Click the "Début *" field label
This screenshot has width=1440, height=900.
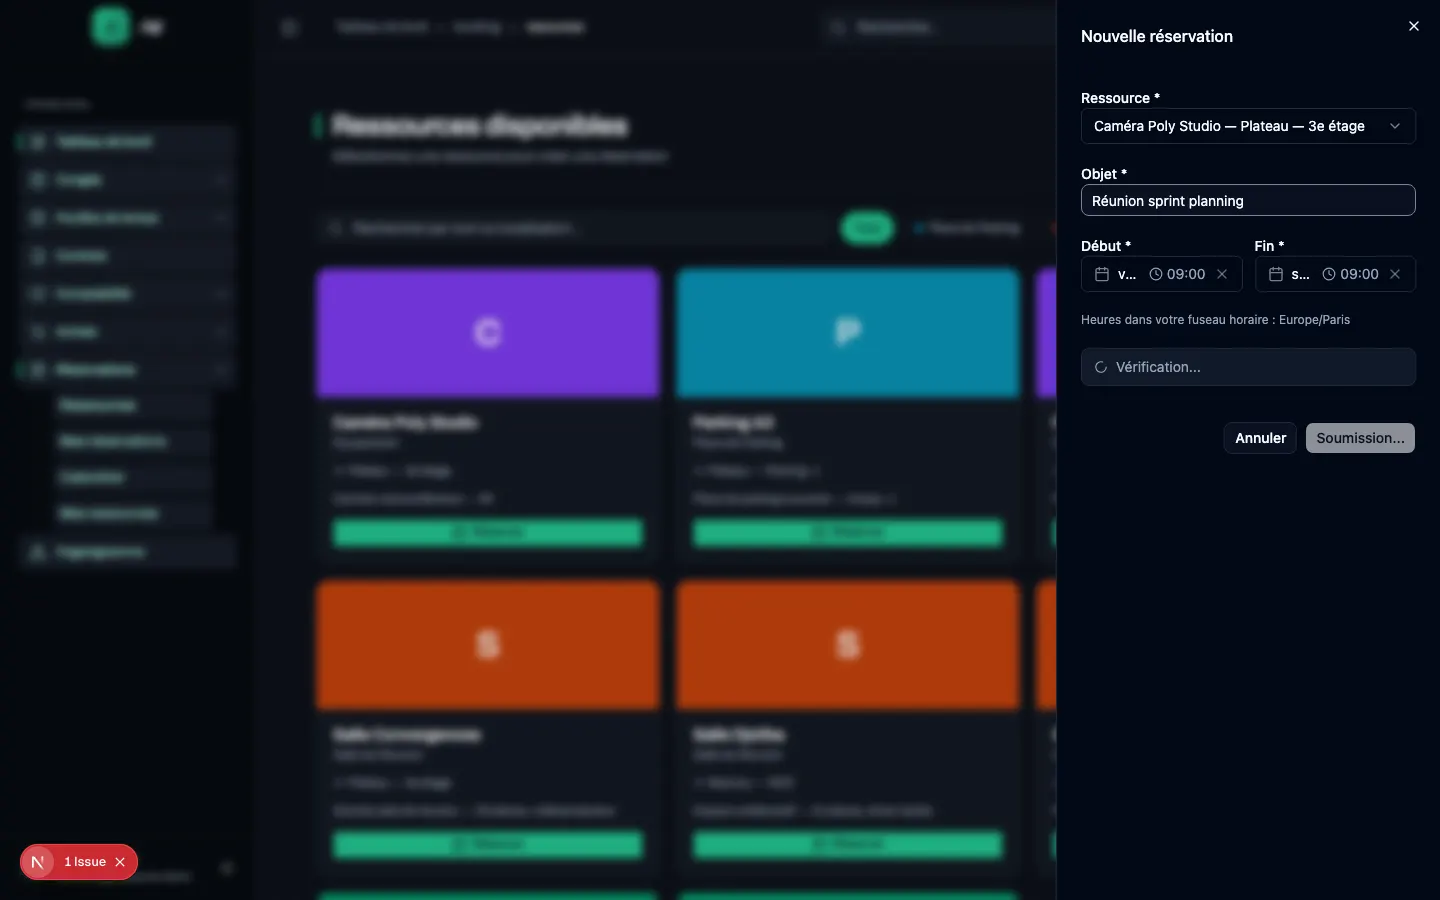tap(1106, 246)
